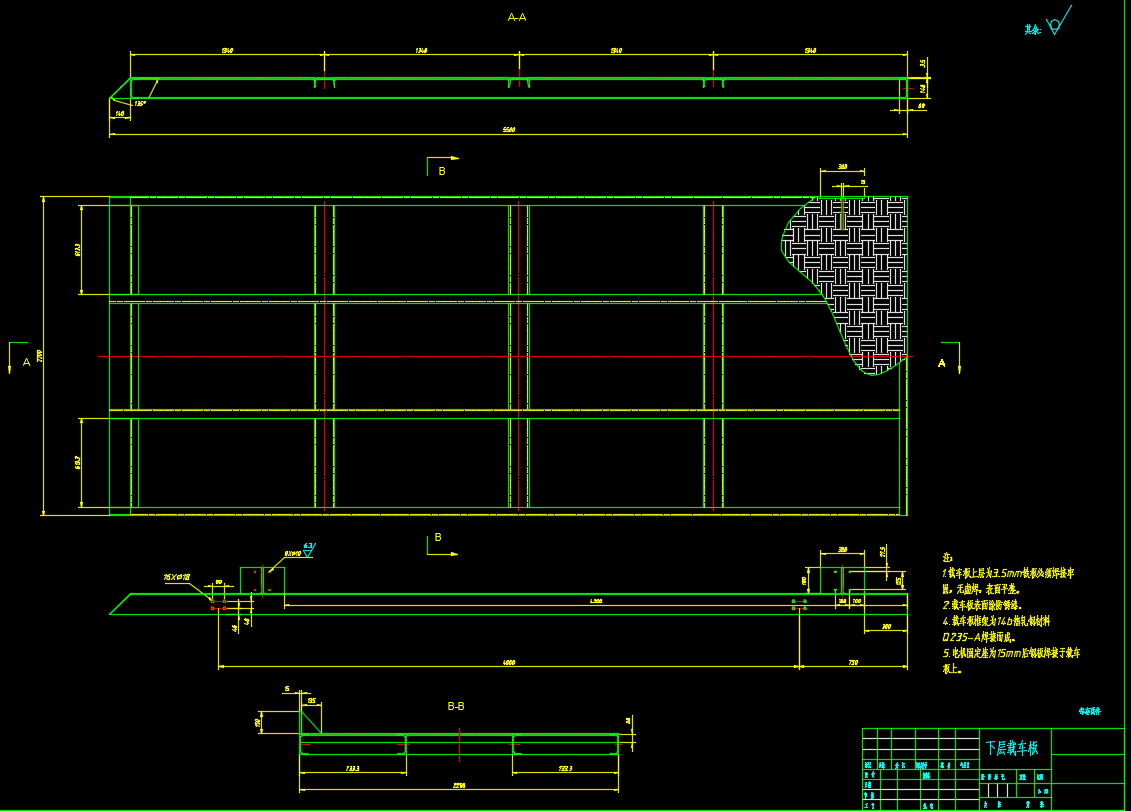Viewport: 1131px width, 811px height.
Task: Select the Q235-A material note line
Action: [x=979, y=636]
